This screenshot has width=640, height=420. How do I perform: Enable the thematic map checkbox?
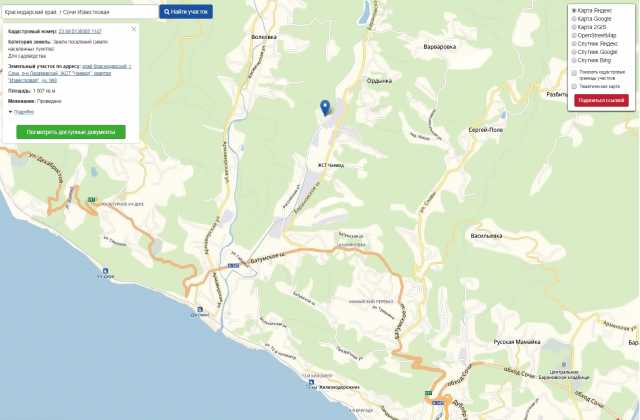[574, 87]
